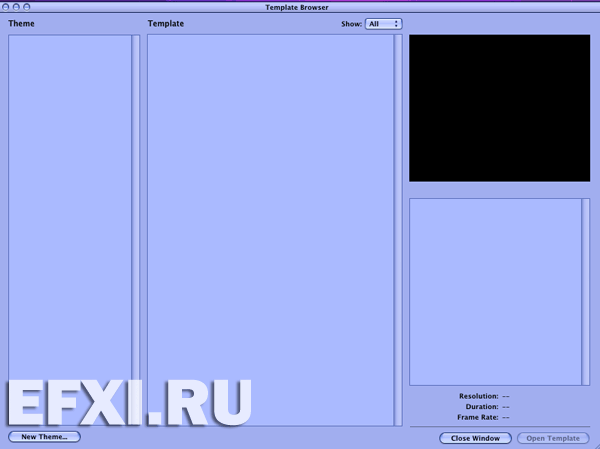Click the Resolution label

tap(479, 396)
